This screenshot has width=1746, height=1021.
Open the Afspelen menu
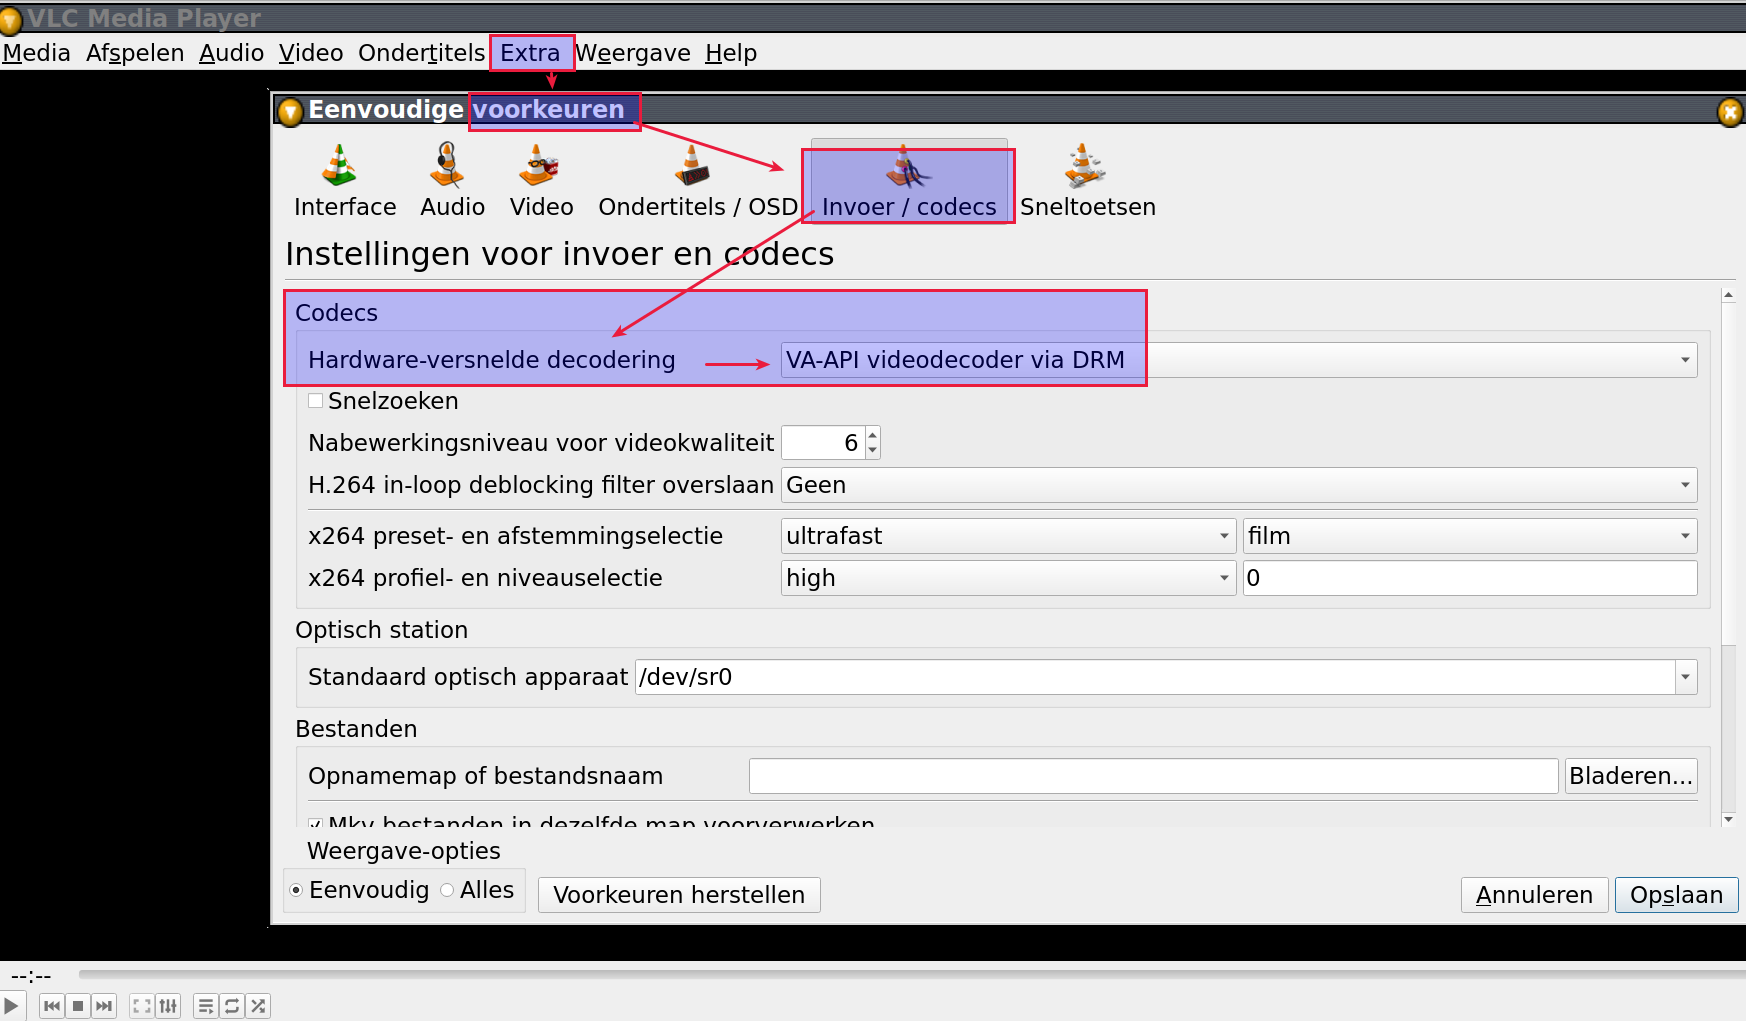pyautogui.click(x=135, y=53)
